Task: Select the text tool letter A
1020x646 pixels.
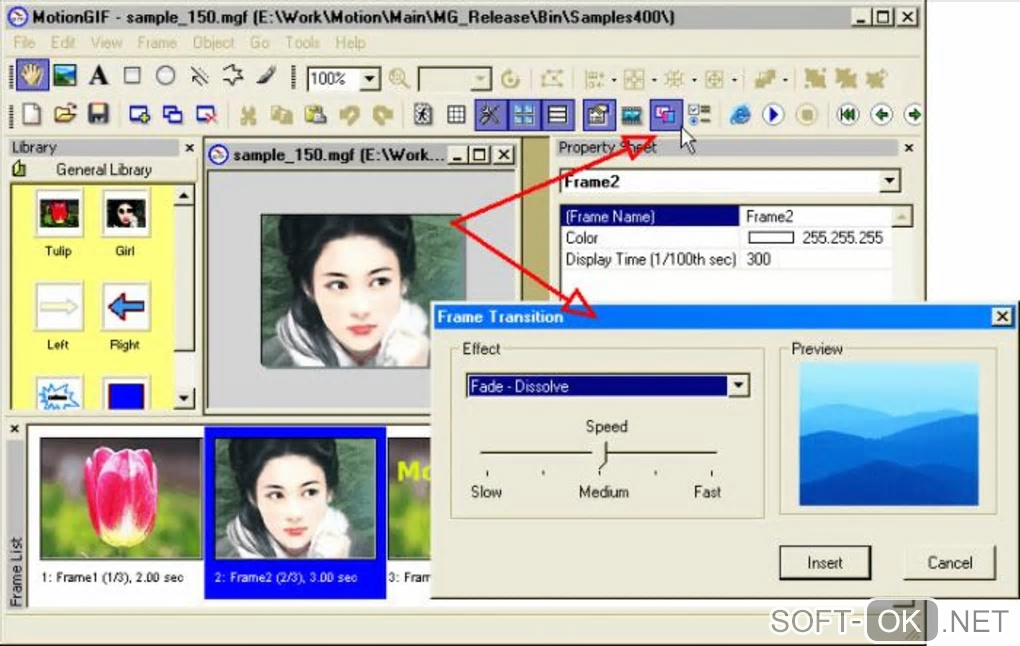Action: (99, 76)
